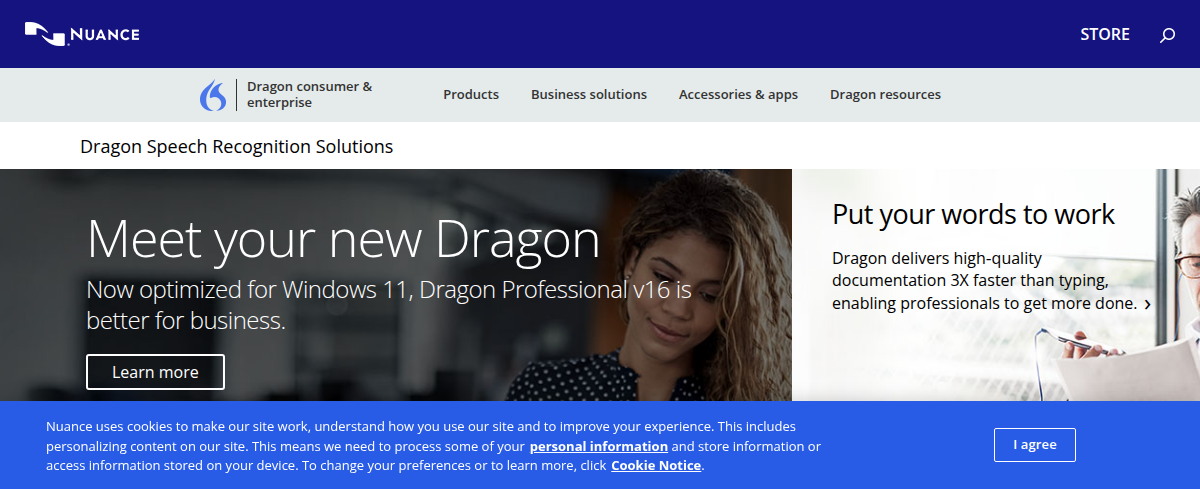This screenshot has width=1200, height=489.
Task: Expand the Accessories & apps menu
Action: click(738, 95)
